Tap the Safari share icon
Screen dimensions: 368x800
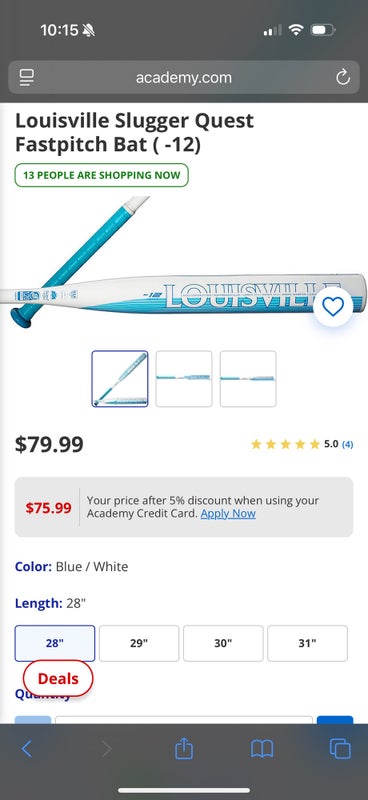click(x=184, y=749)
